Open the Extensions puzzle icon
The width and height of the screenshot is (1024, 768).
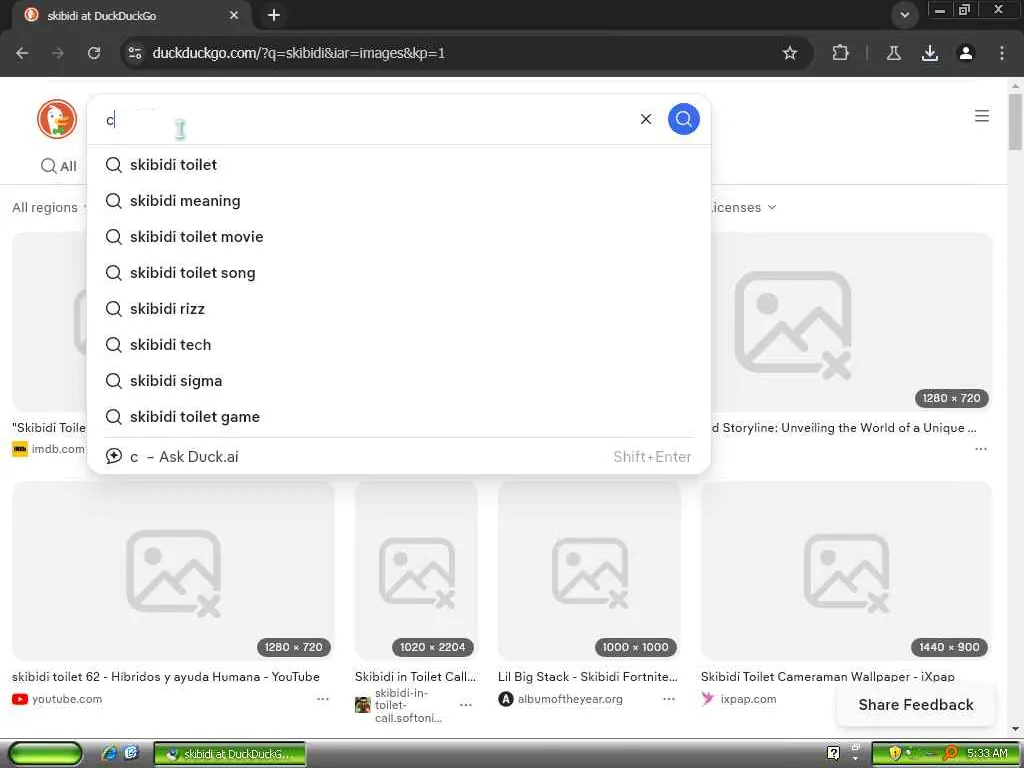tap(840, 53)
